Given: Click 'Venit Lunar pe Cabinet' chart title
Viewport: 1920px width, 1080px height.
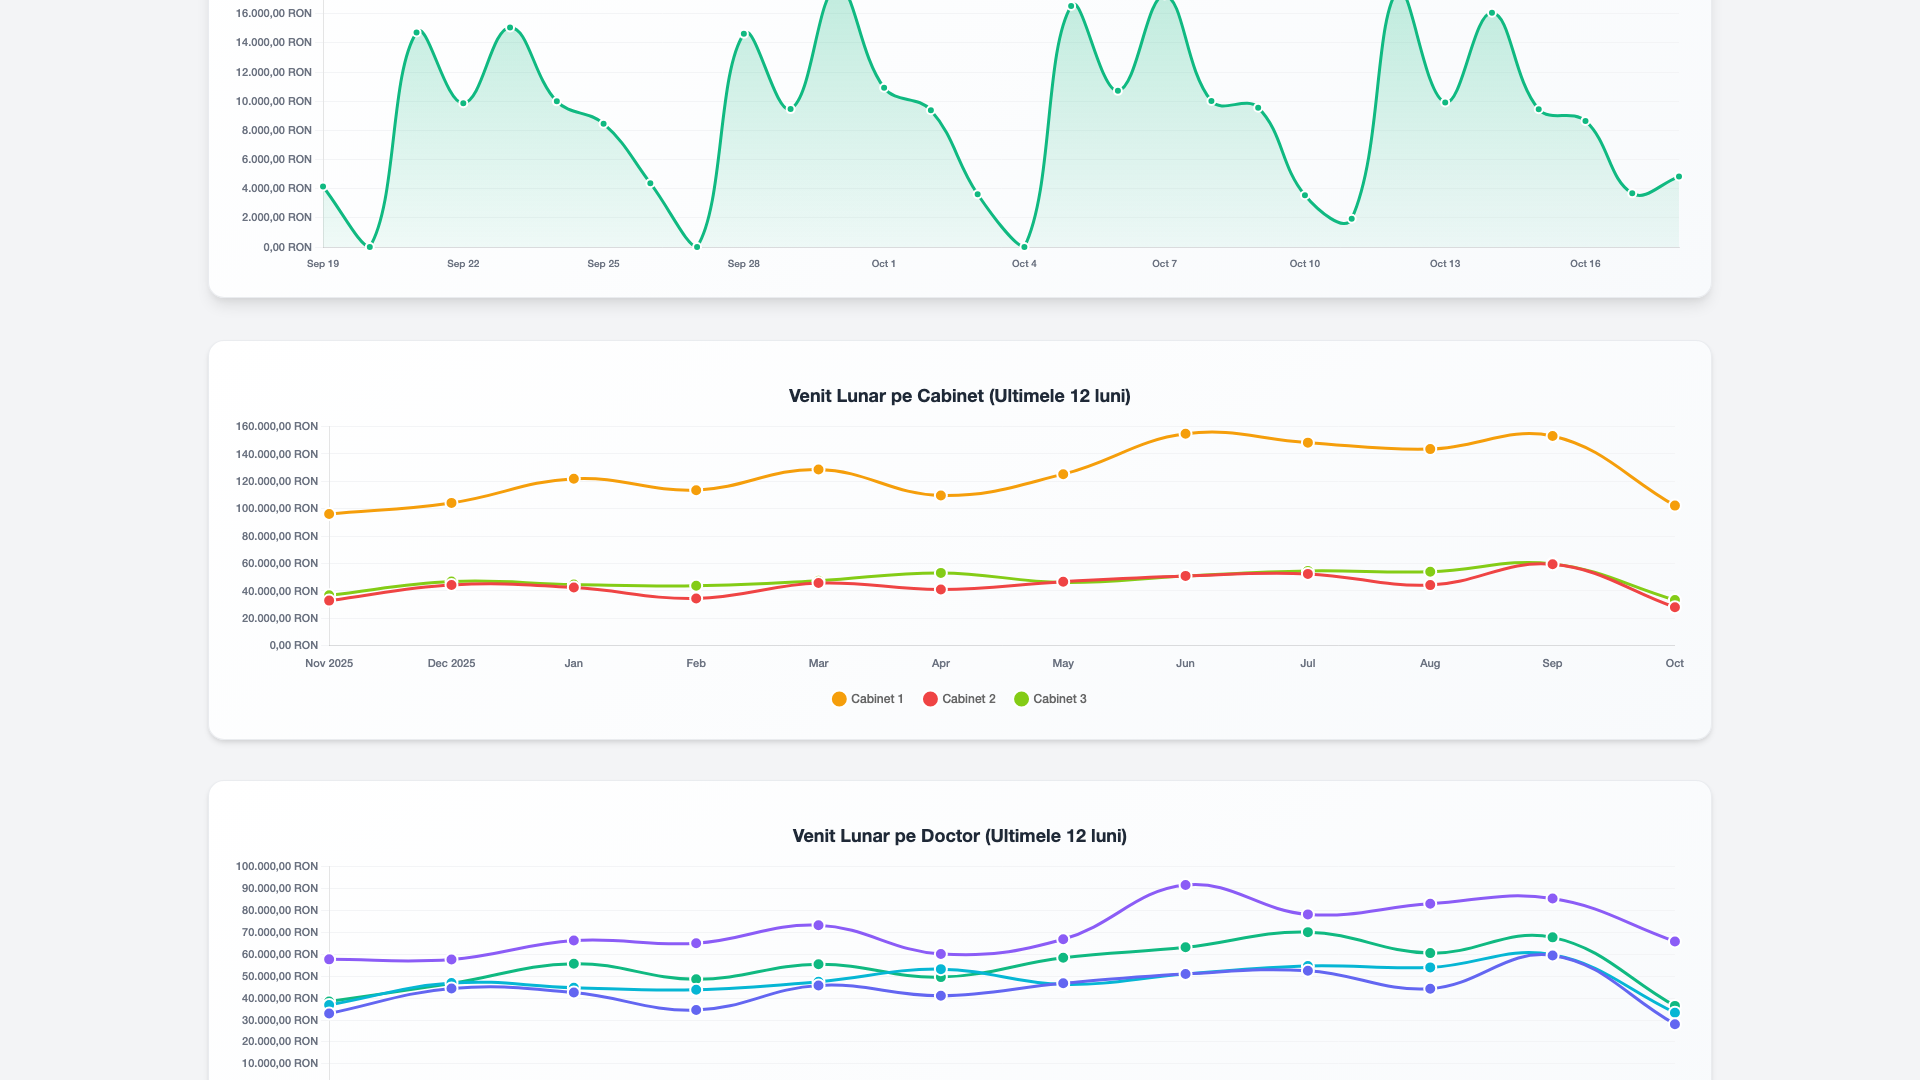Looking at the screenshot, I should coord(960,396).
